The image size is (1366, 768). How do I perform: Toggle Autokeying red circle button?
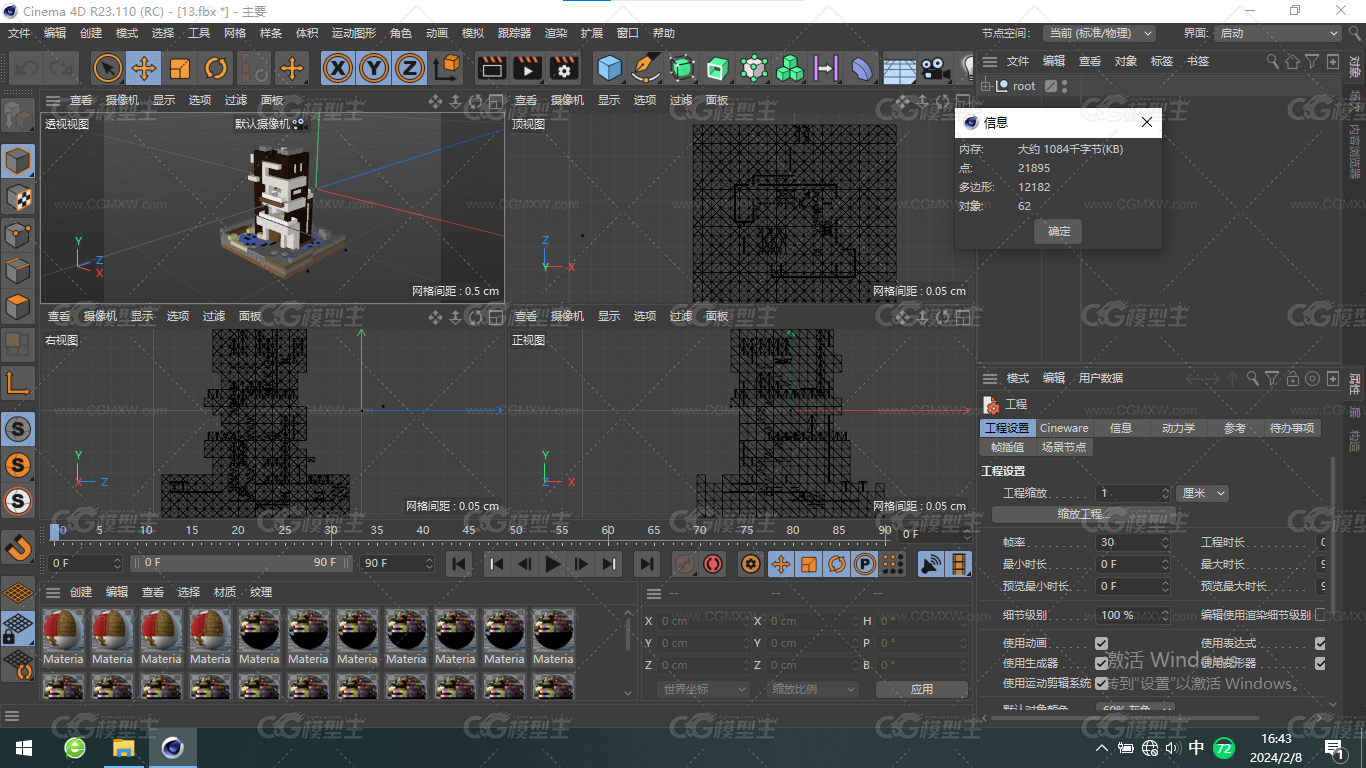pos(713,564)
